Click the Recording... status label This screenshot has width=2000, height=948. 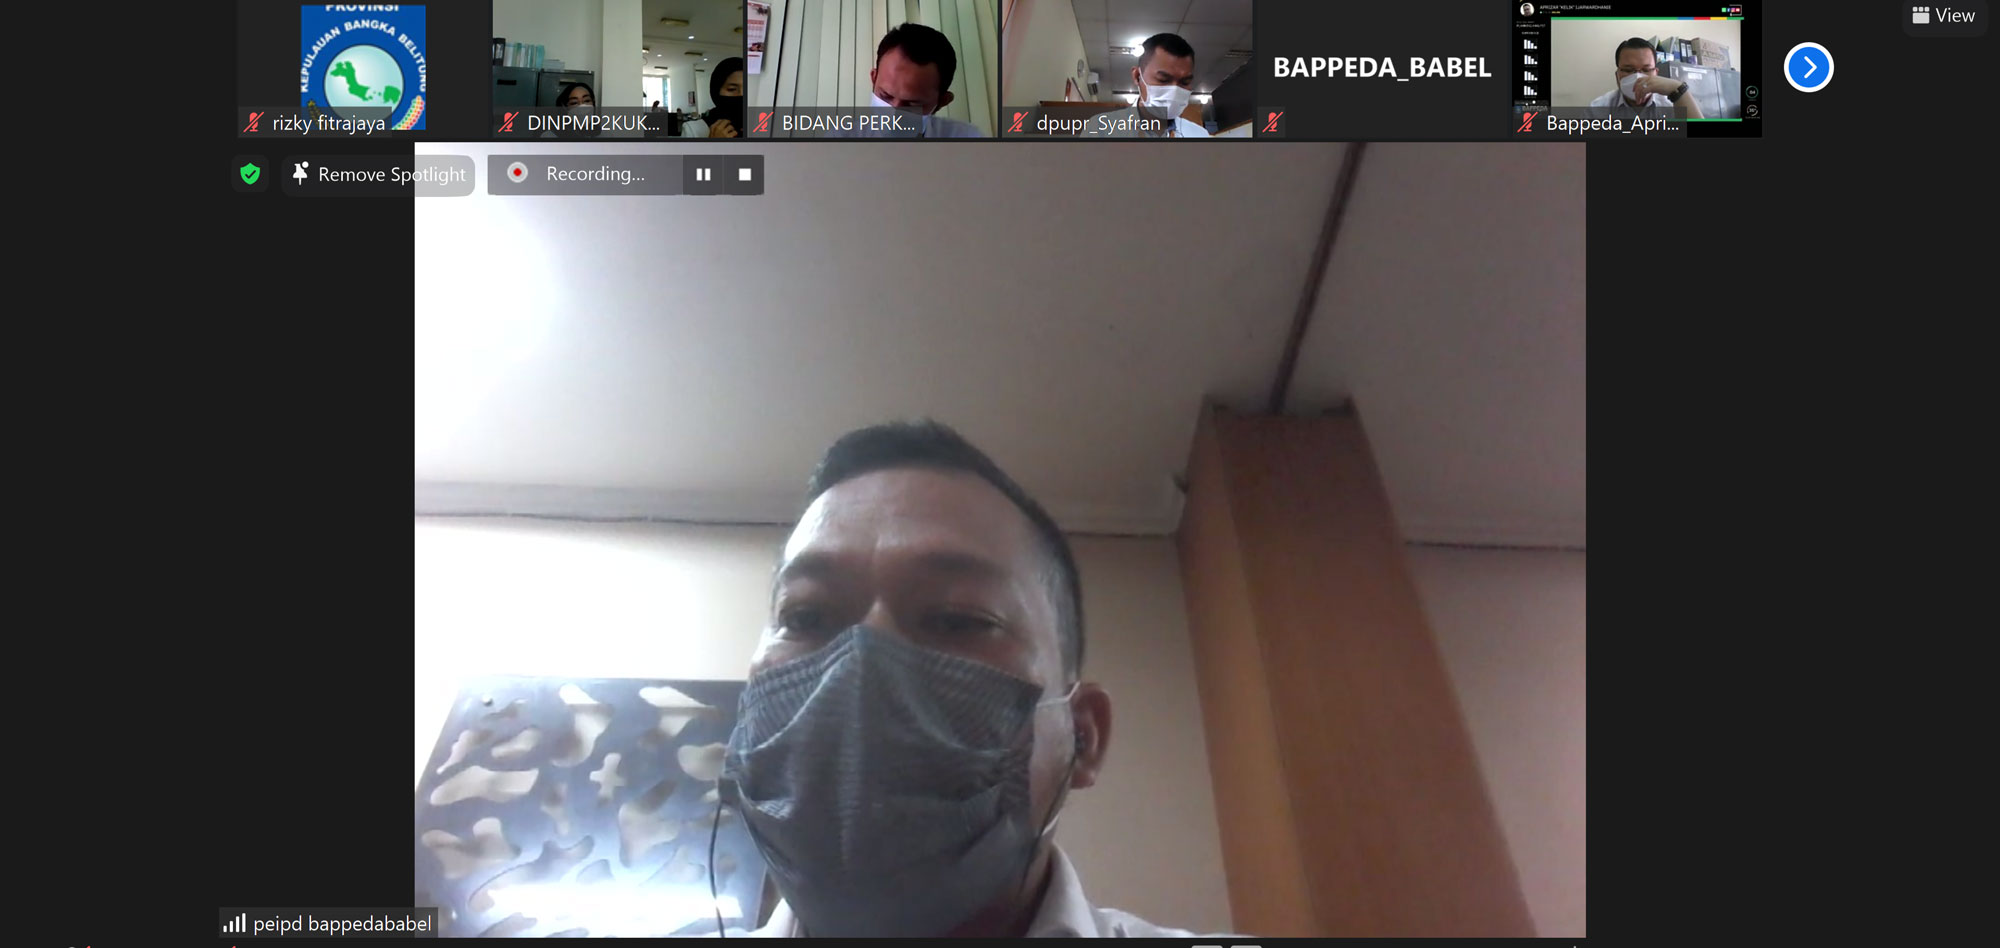[x=595, y=174]
